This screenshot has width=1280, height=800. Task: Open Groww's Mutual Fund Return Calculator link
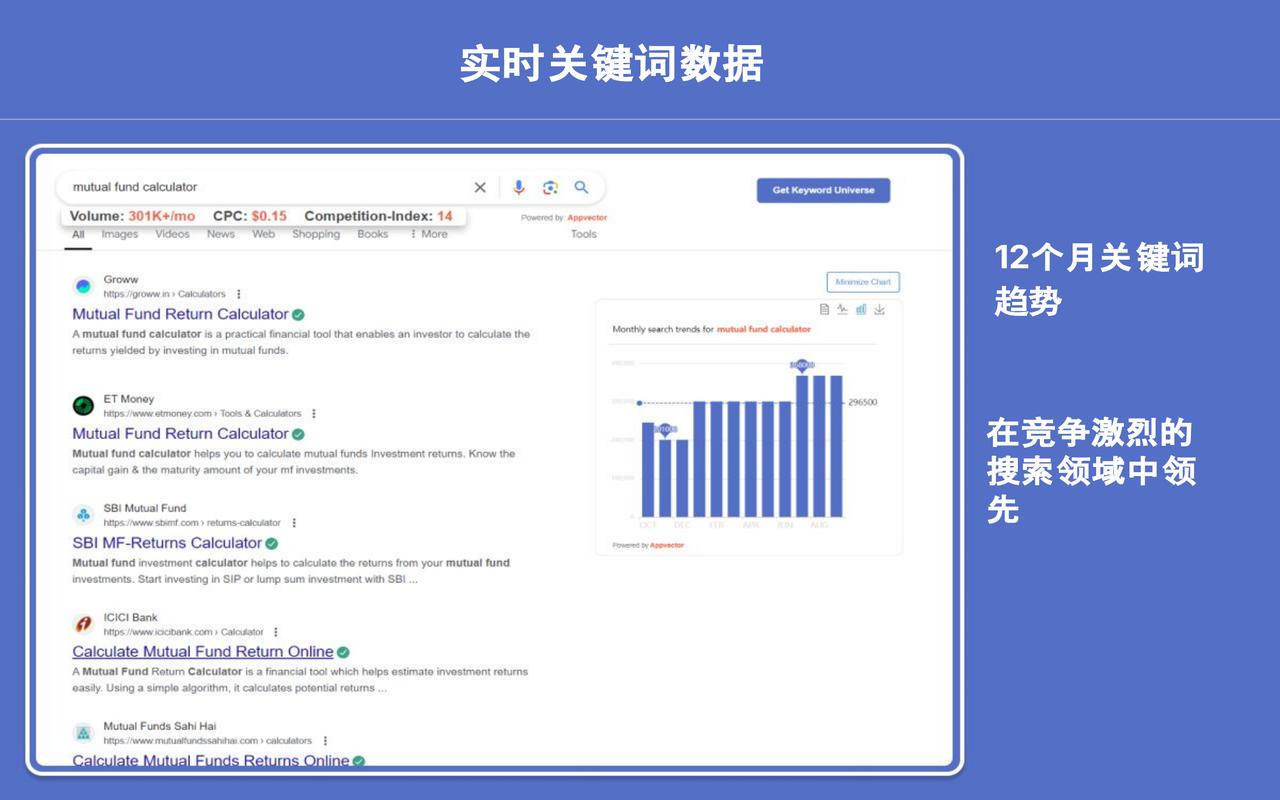coord(180,314)
